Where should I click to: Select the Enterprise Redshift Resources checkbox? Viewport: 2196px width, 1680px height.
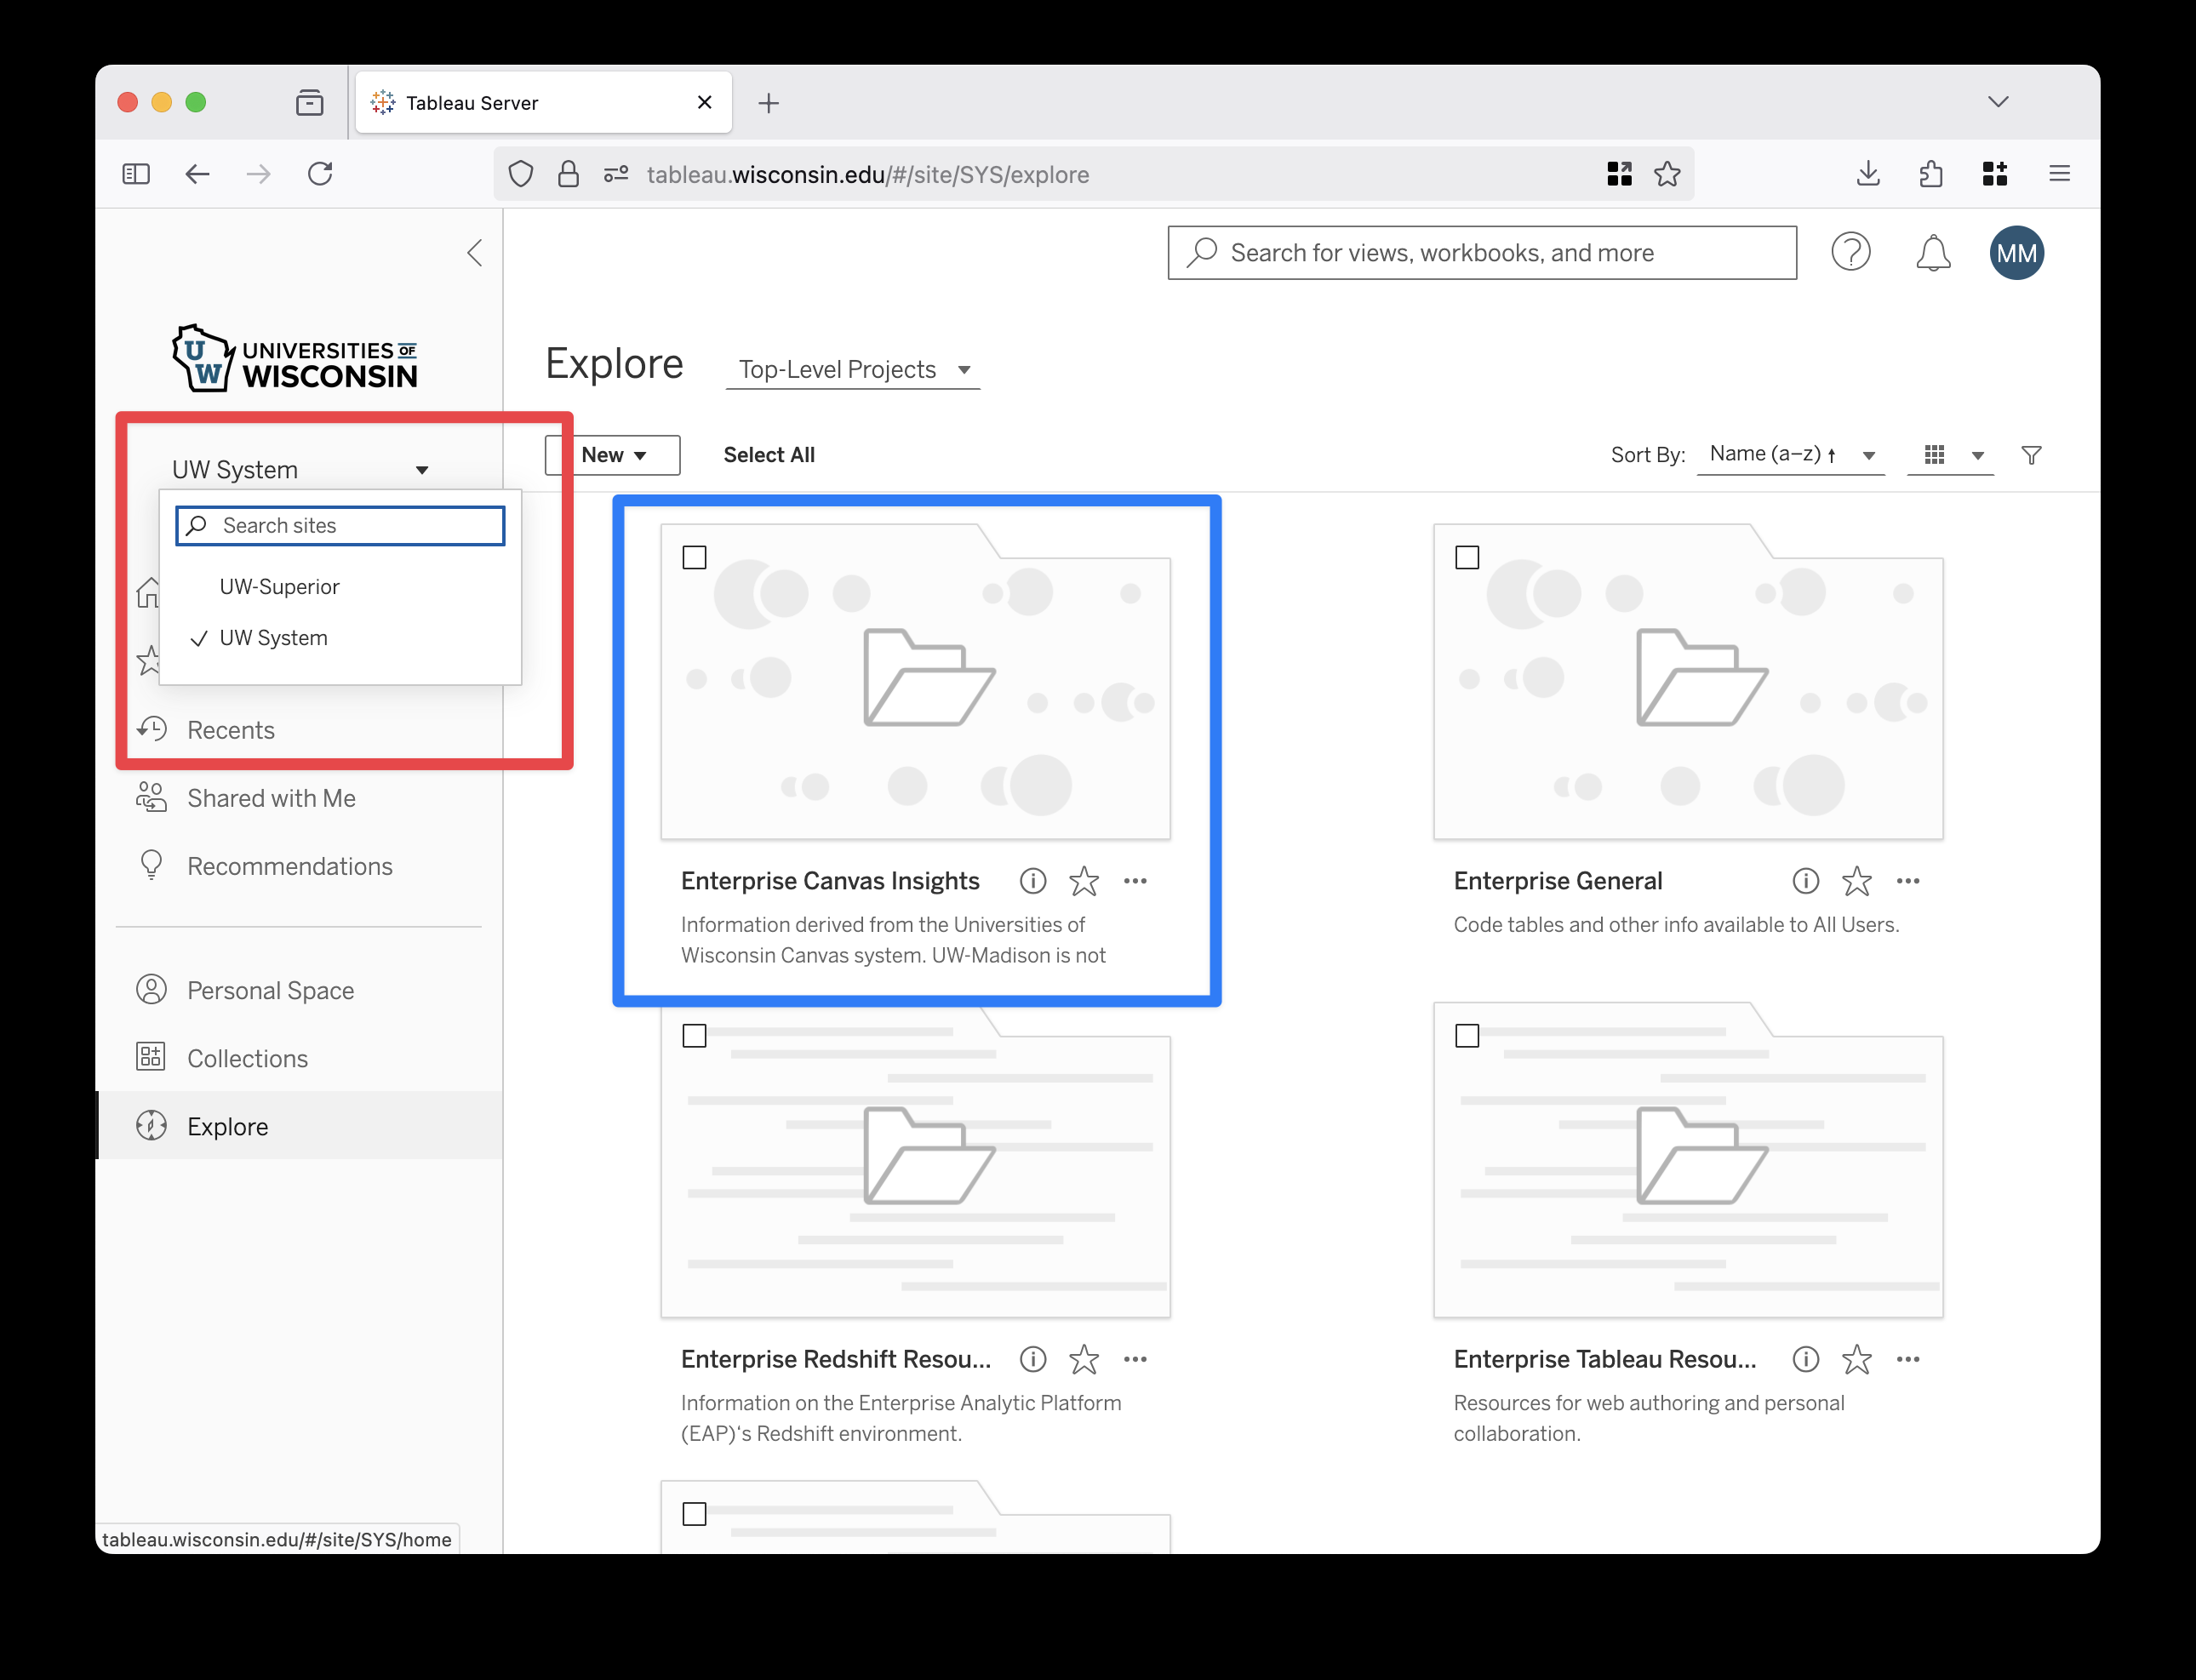pos(694,1036)
